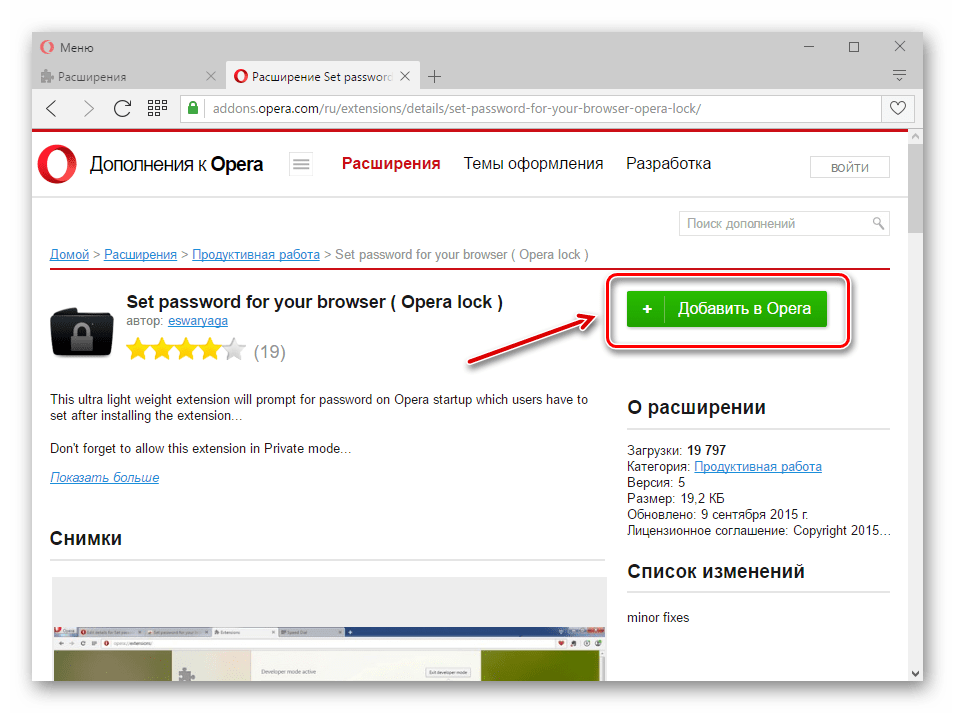
Task: Close the Расширения tab
Action: 211,76
